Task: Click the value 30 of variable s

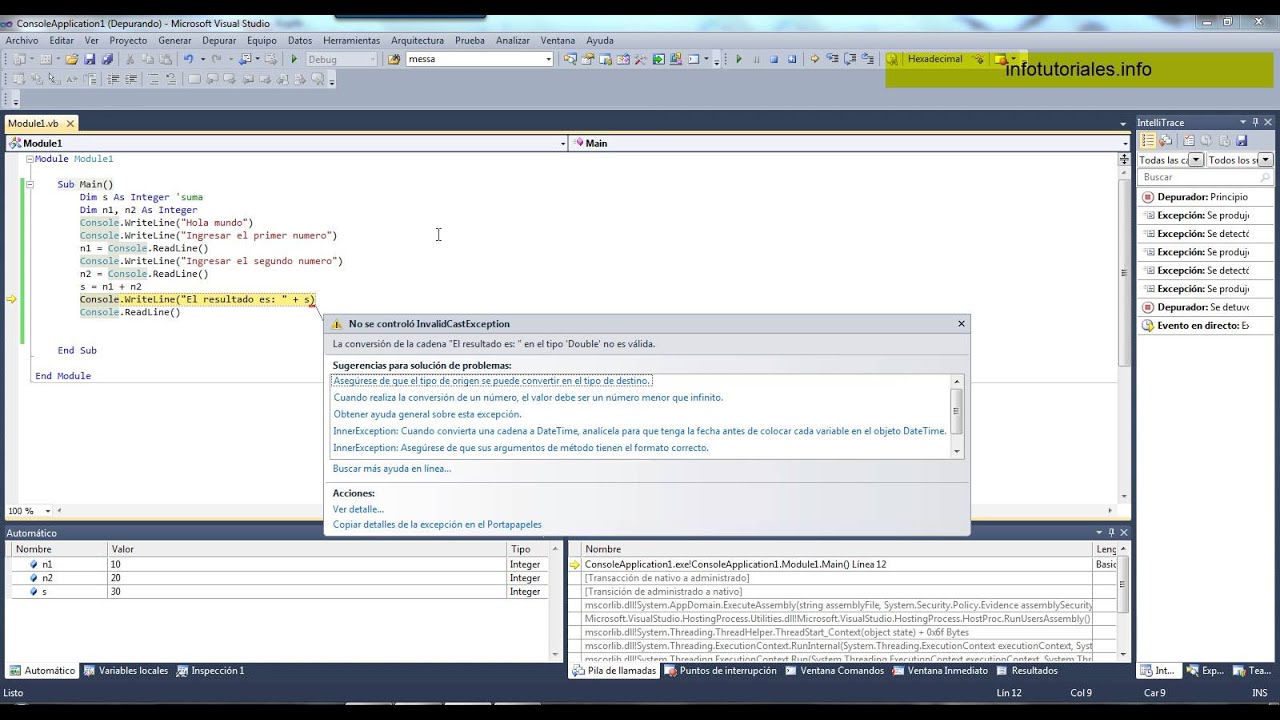Action: click(117, 591)
